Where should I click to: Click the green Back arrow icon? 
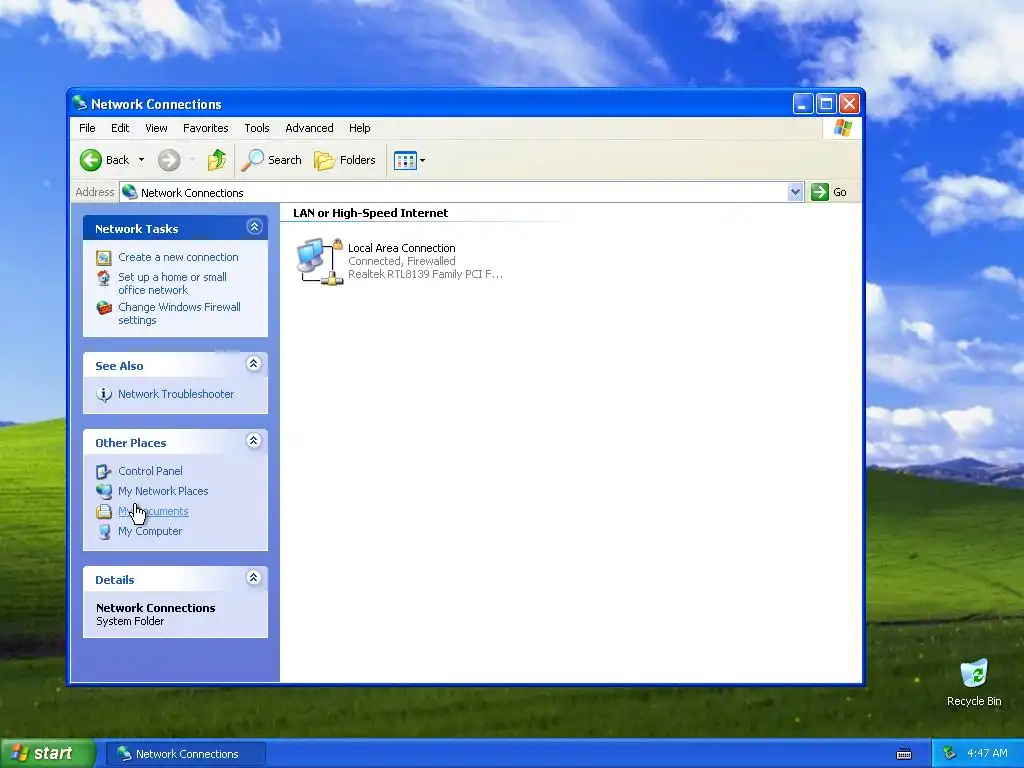pos(91,160)
